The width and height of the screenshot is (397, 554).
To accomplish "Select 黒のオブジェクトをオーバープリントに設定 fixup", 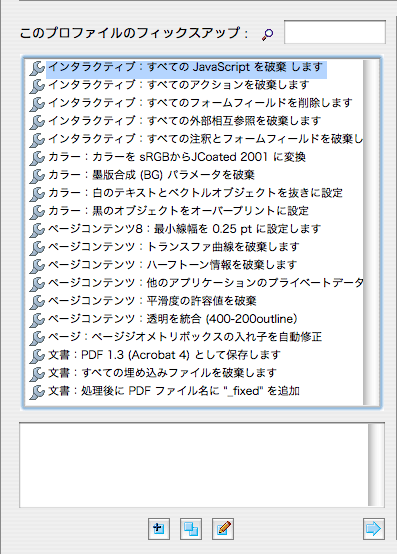I will click(178, 211).
